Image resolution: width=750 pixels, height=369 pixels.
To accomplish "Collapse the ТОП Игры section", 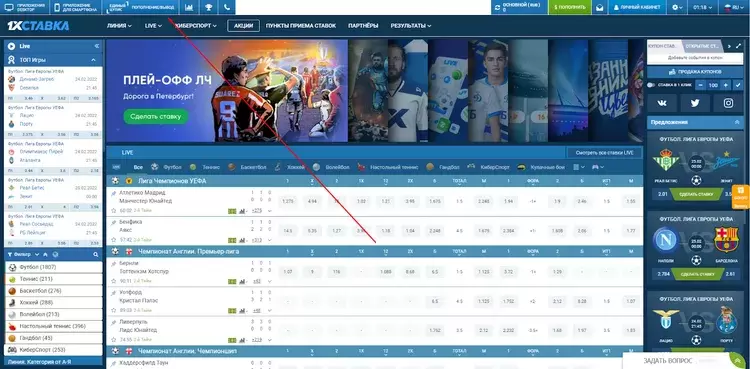I will 93,60.
